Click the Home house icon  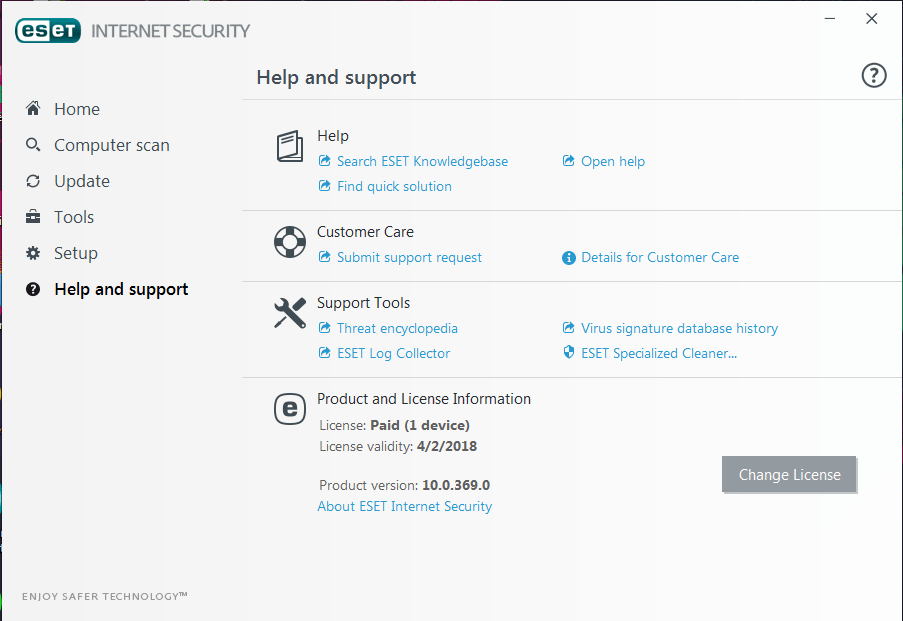coord(33,108)
